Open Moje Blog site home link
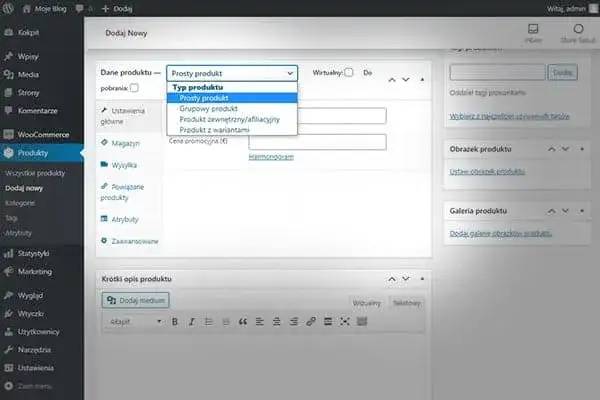The height and width of the screenshot is (400, 600). [44, 8]
